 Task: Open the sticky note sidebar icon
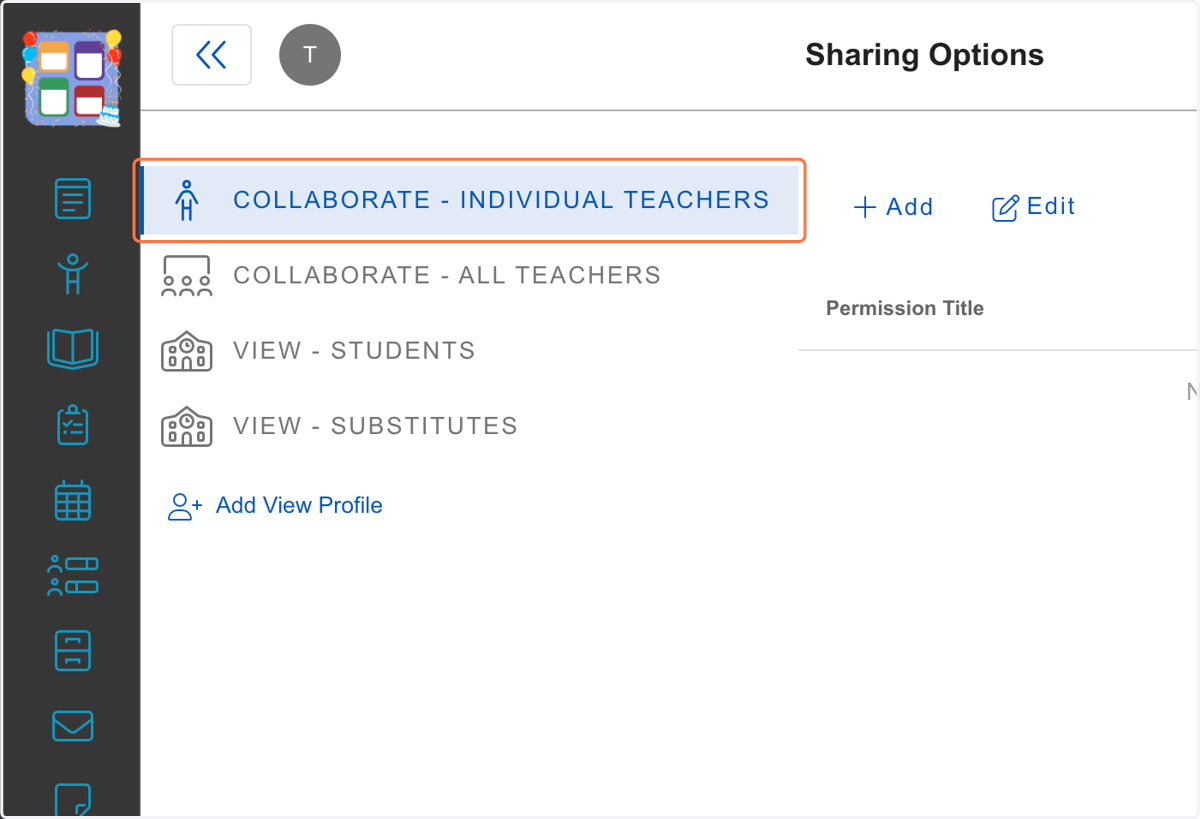72,800
